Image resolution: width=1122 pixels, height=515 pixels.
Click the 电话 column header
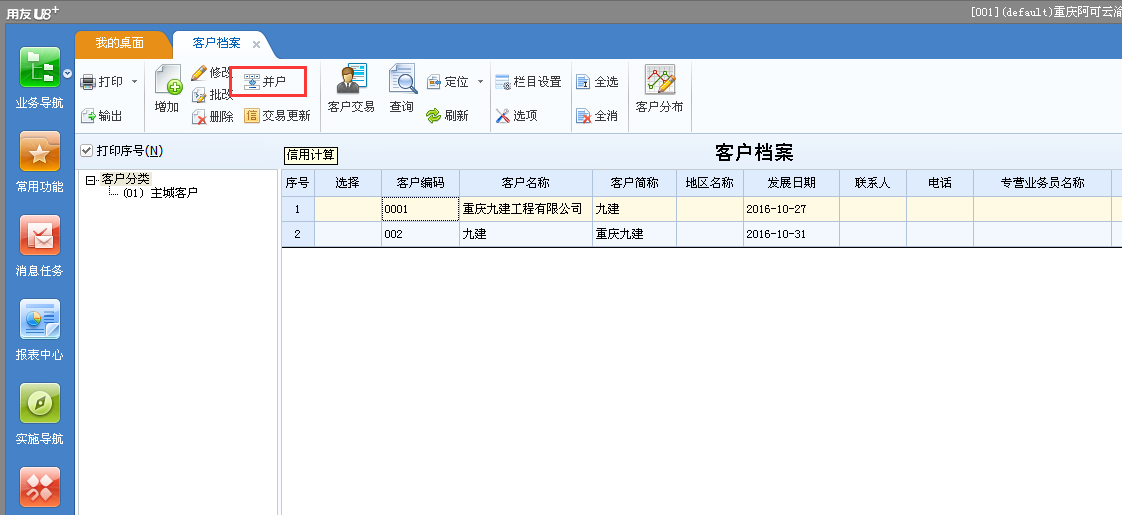[x=939, y=182]
